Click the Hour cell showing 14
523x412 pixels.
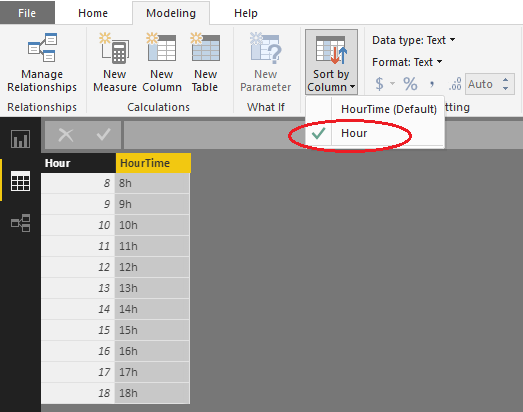78,309
